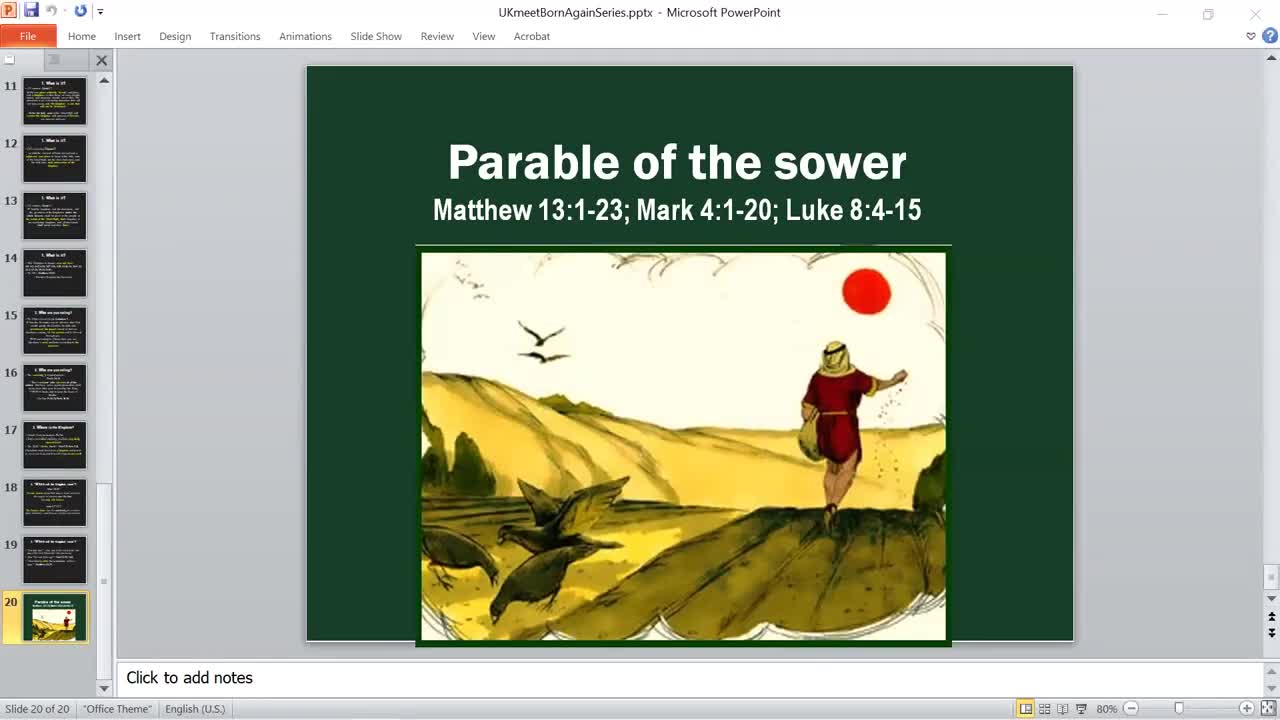
Task: Select slide 12 thumbnail
Action: click(55, 158)
